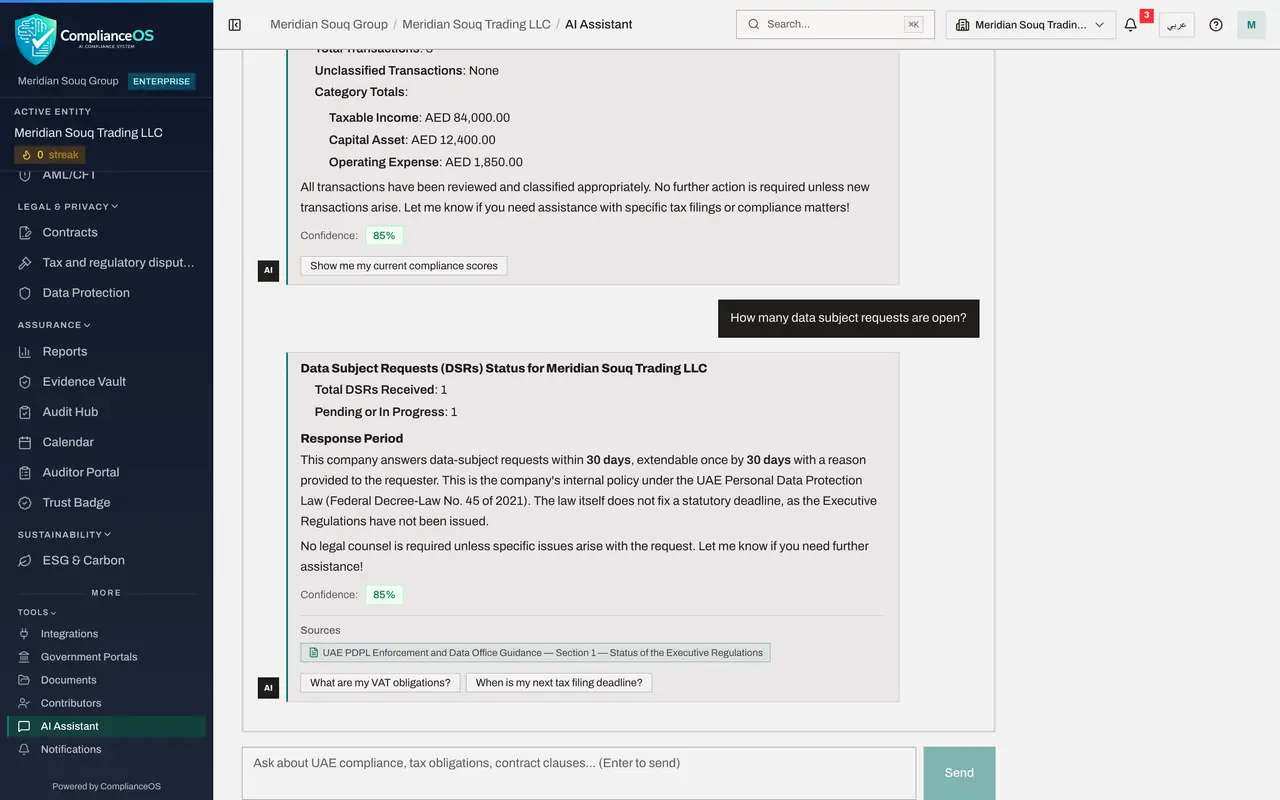Open the notifications bell
This screenshot has width=1280, height=800.
click(1131, 25)
